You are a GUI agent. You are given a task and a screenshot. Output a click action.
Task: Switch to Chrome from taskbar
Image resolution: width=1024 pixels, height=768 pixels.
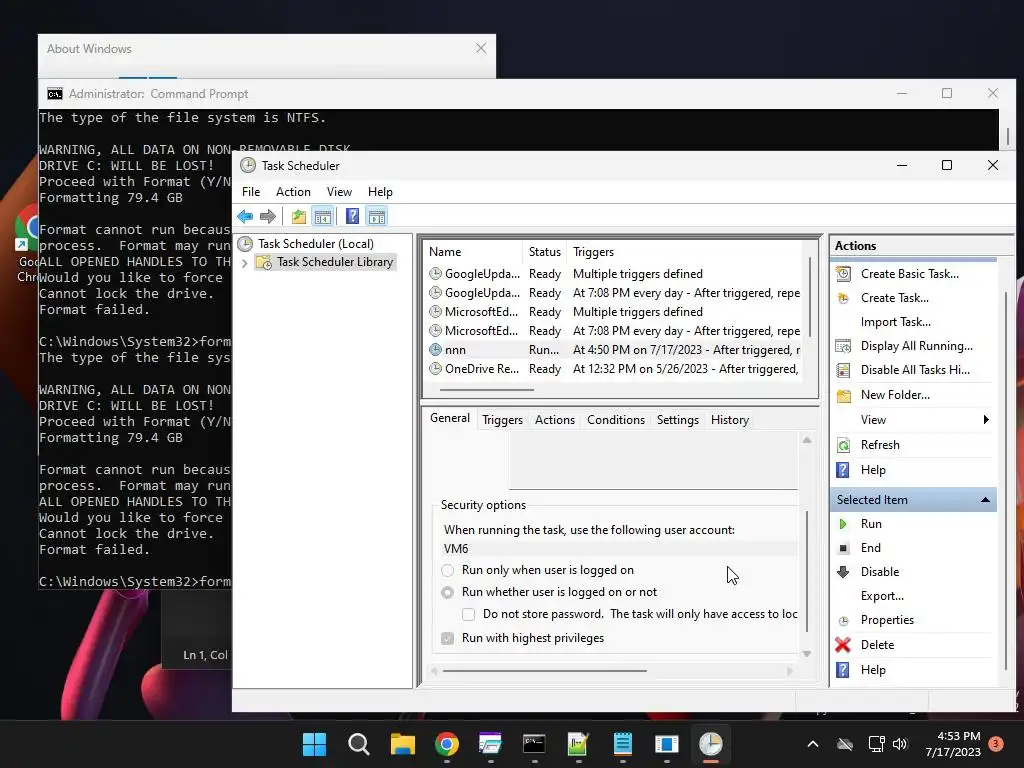click(447, 744)
